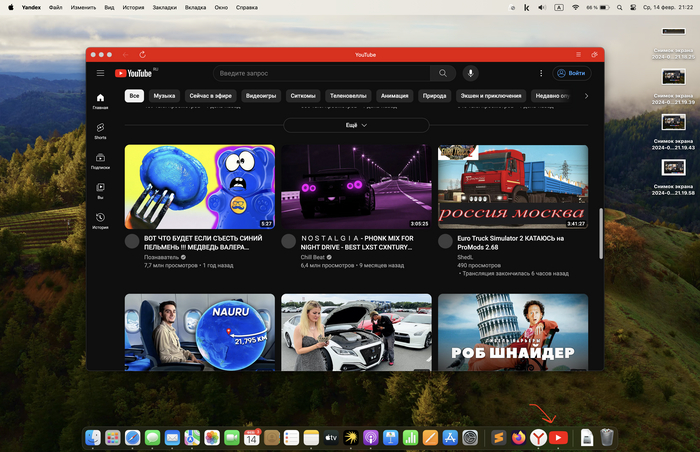Click the Познаватель channel avatar
The height and width of the screenshot is (452, 700).
click(132, 242)
